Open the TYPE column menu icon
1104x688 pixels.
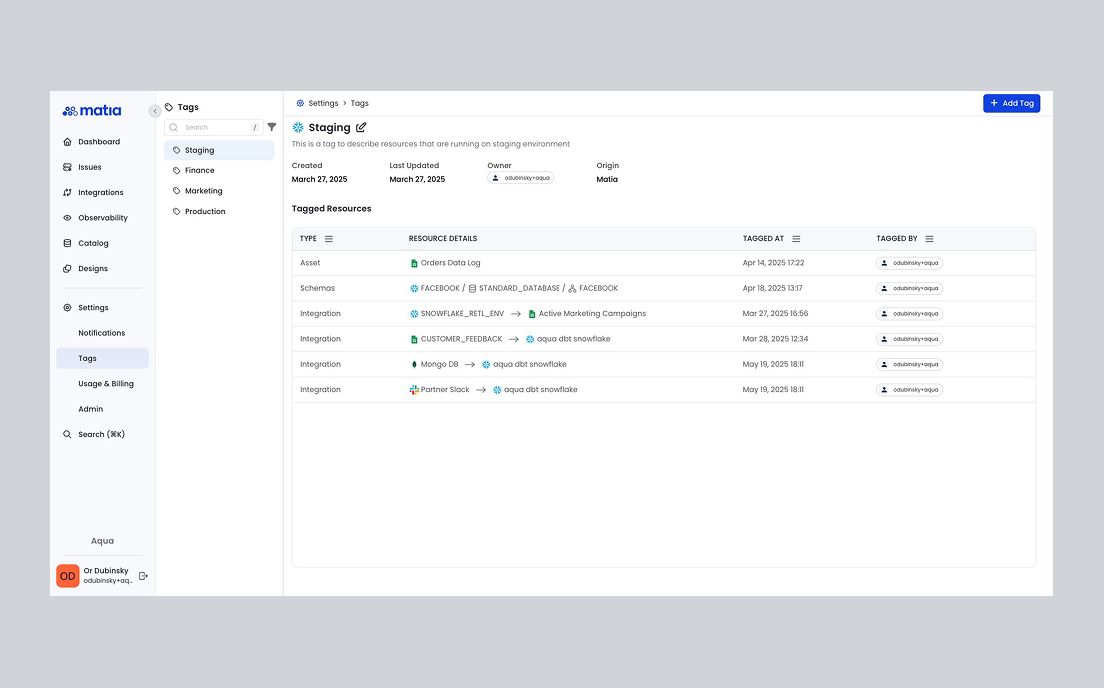tap(329, 239)
